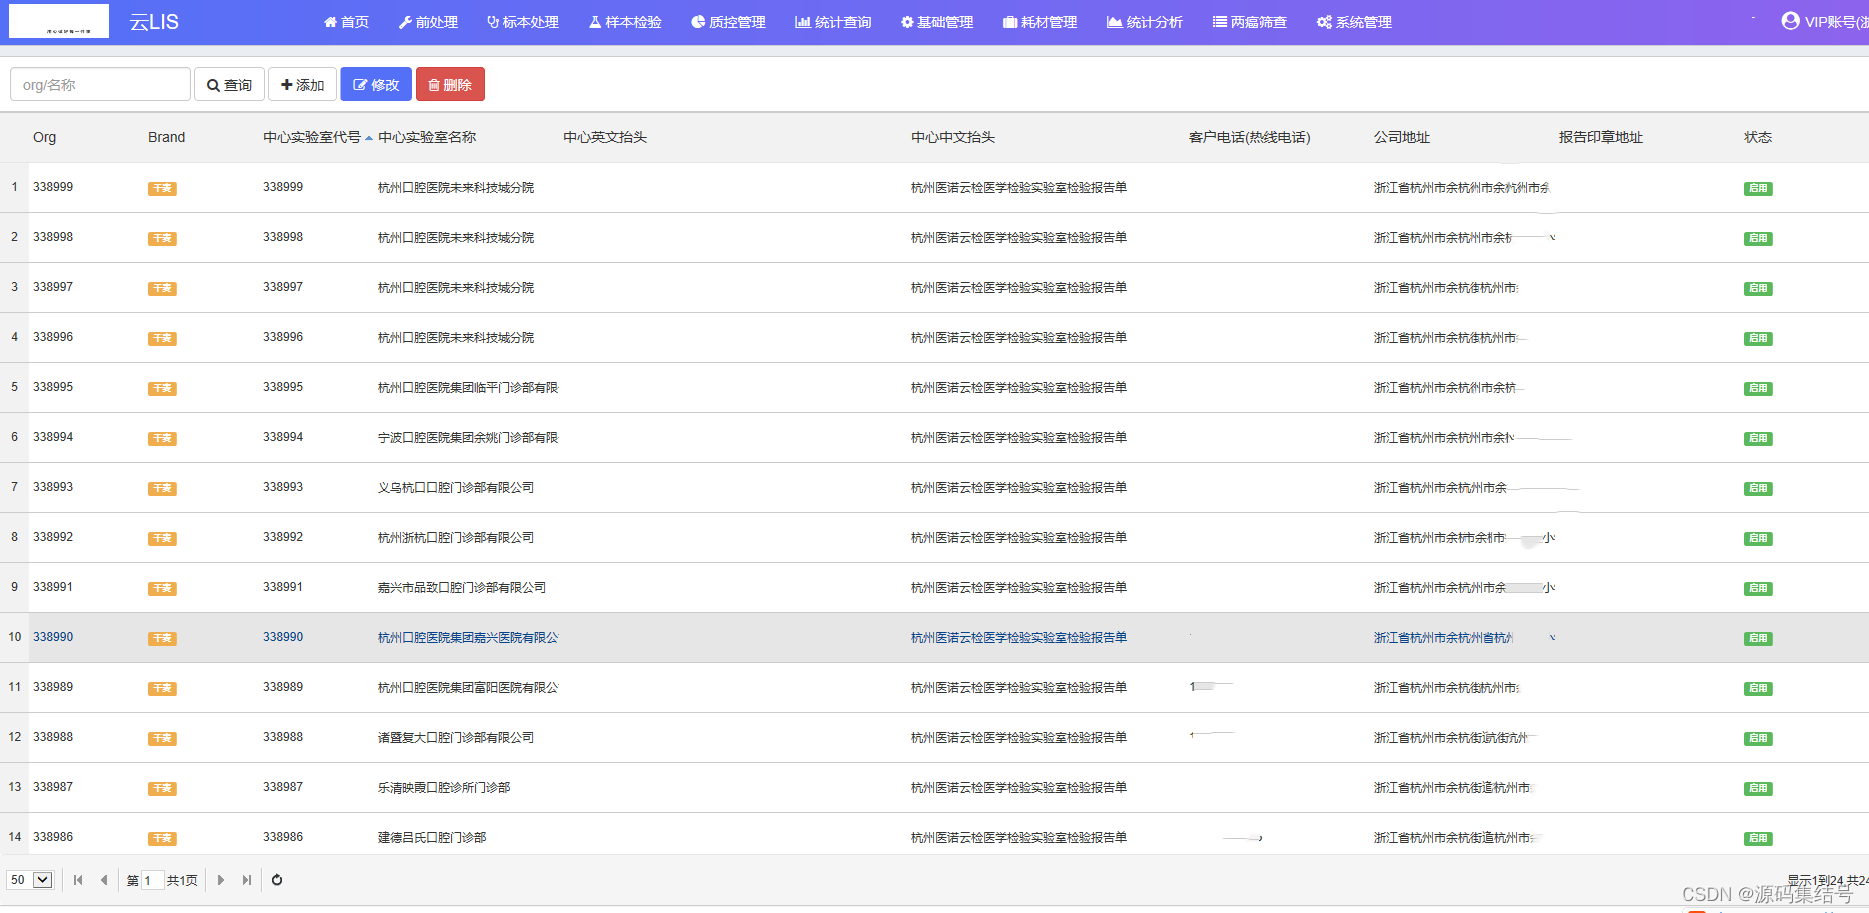Open the 样本检验 menu

[625, 22]
